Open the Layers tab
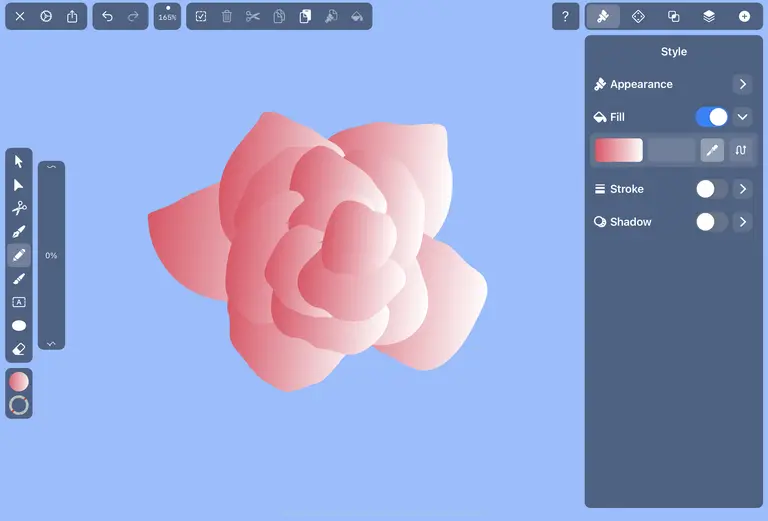 709,17
